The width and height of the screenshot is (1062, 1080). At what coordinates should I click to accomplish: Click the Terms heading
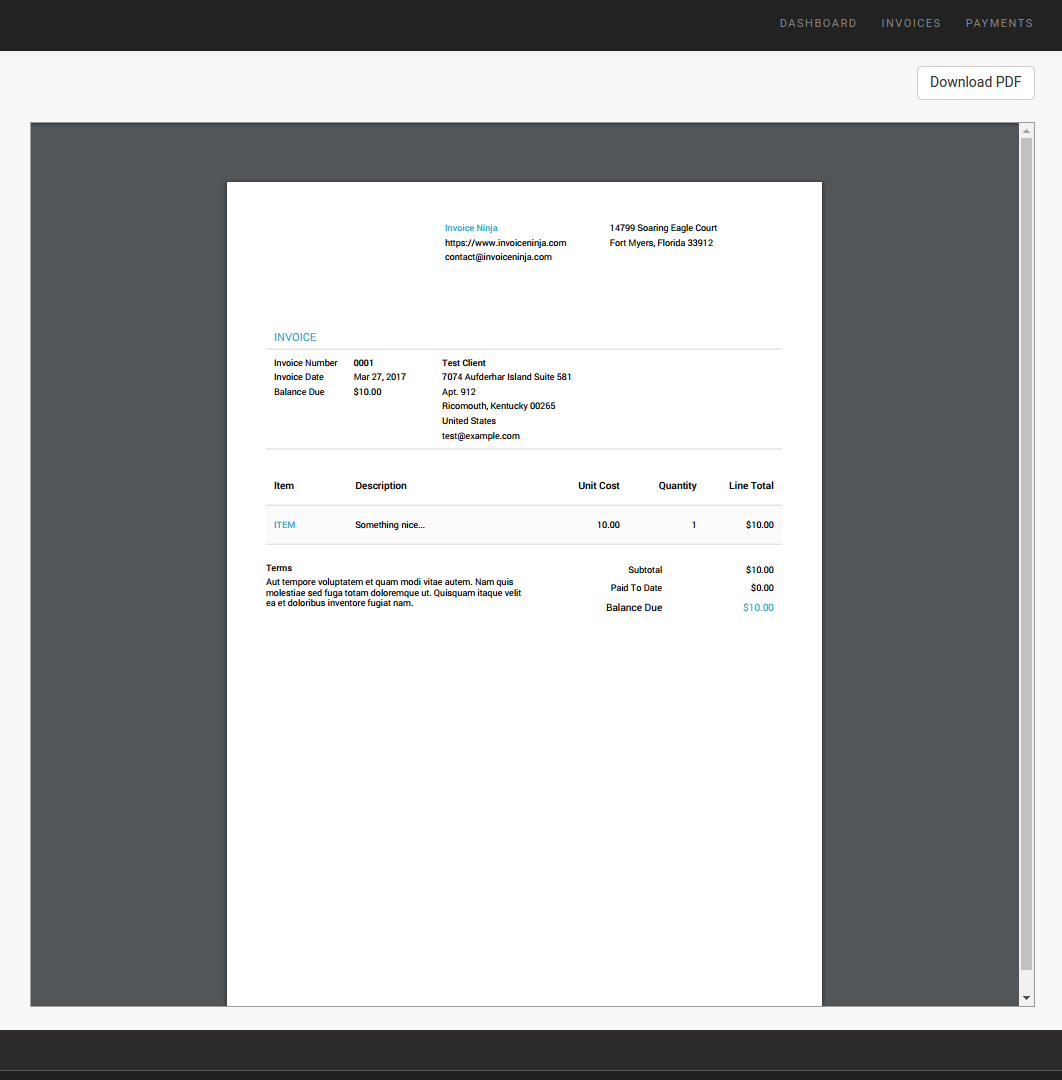click(x=279, y=568)
